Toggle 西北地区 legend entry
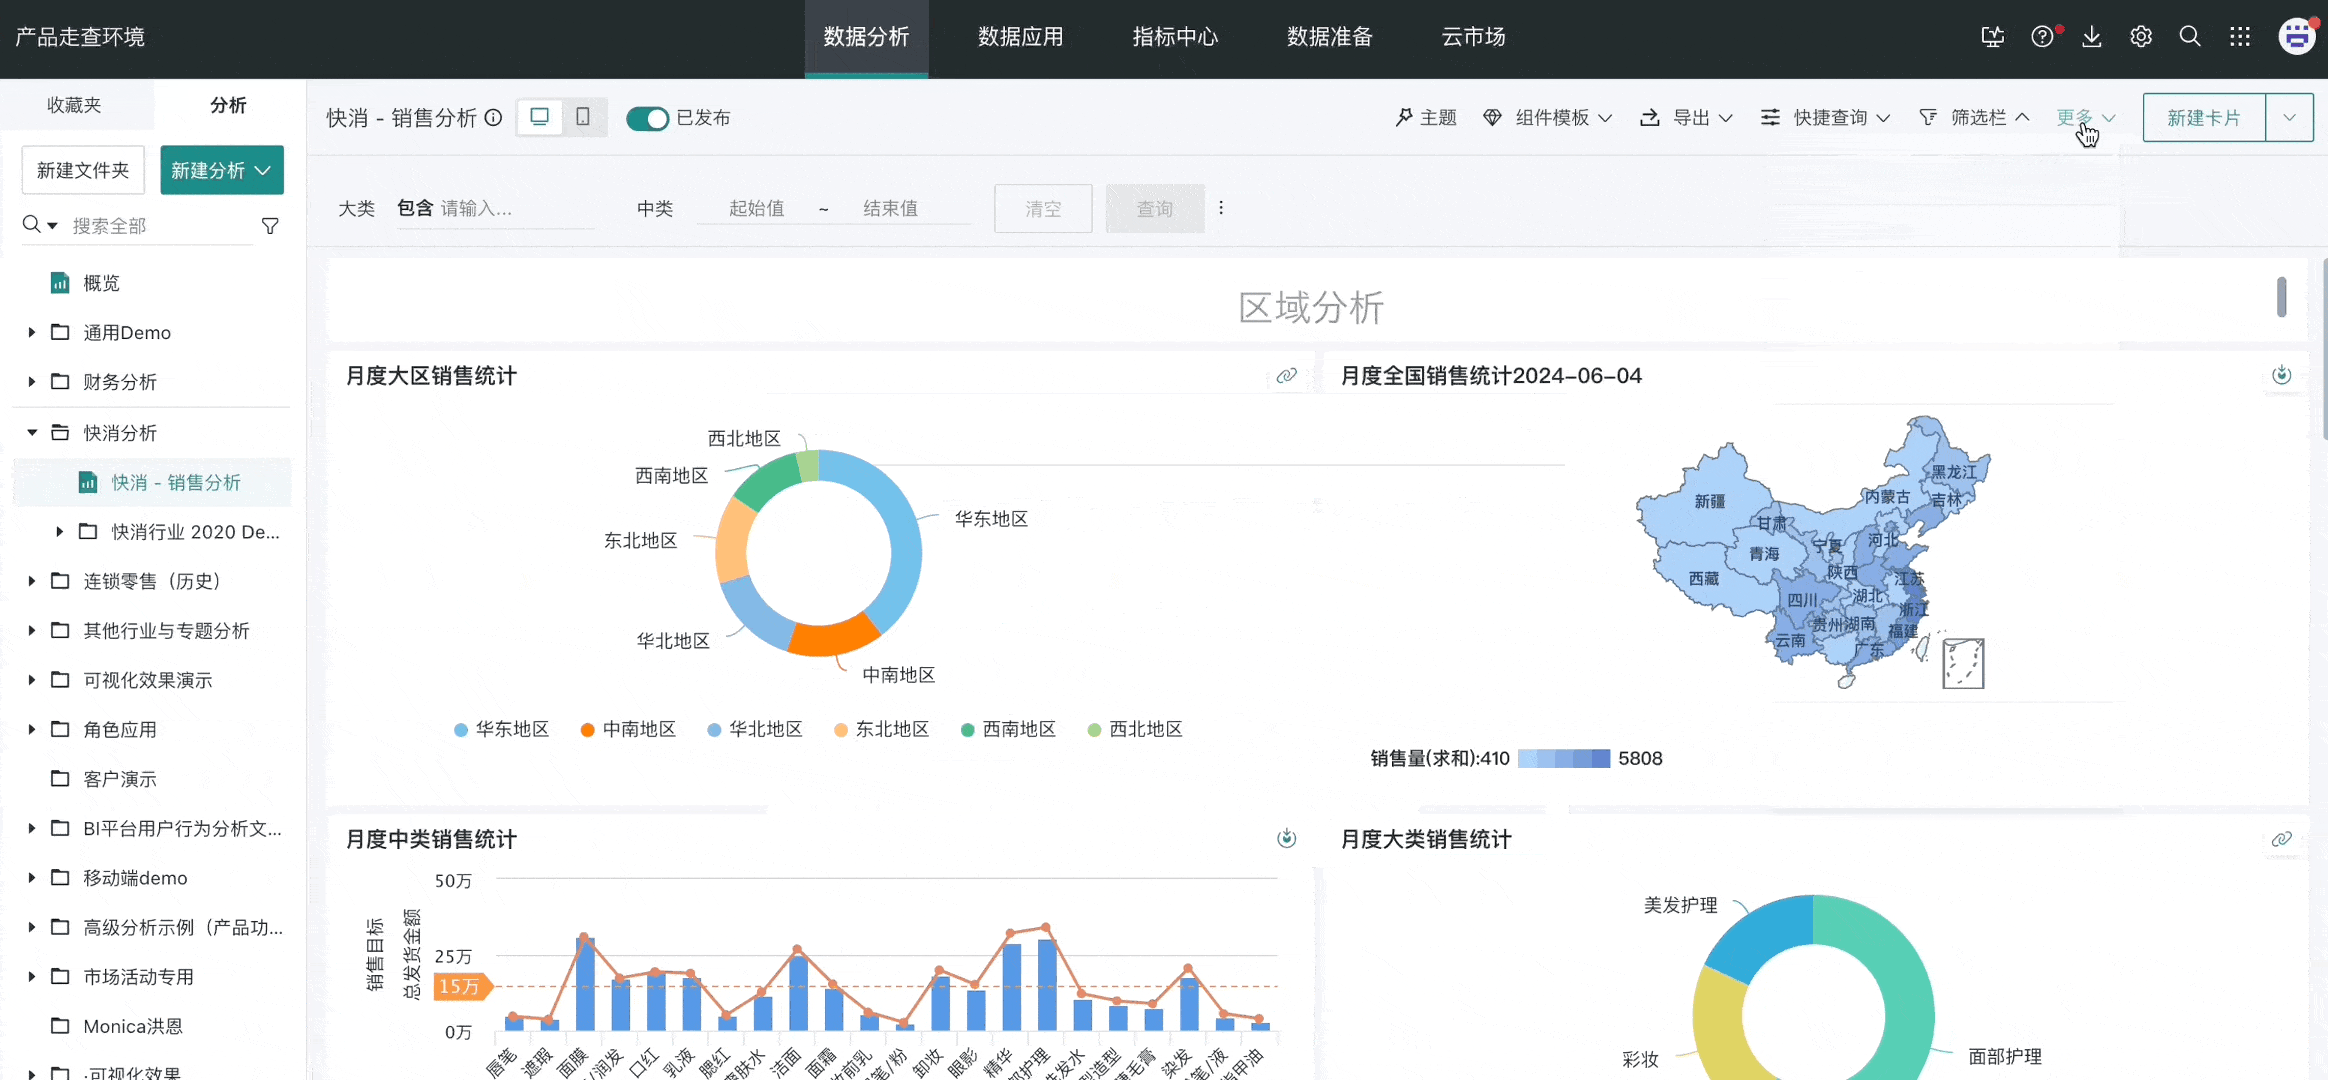This screenshot has width=2328, height=1080. (1135, 729)
